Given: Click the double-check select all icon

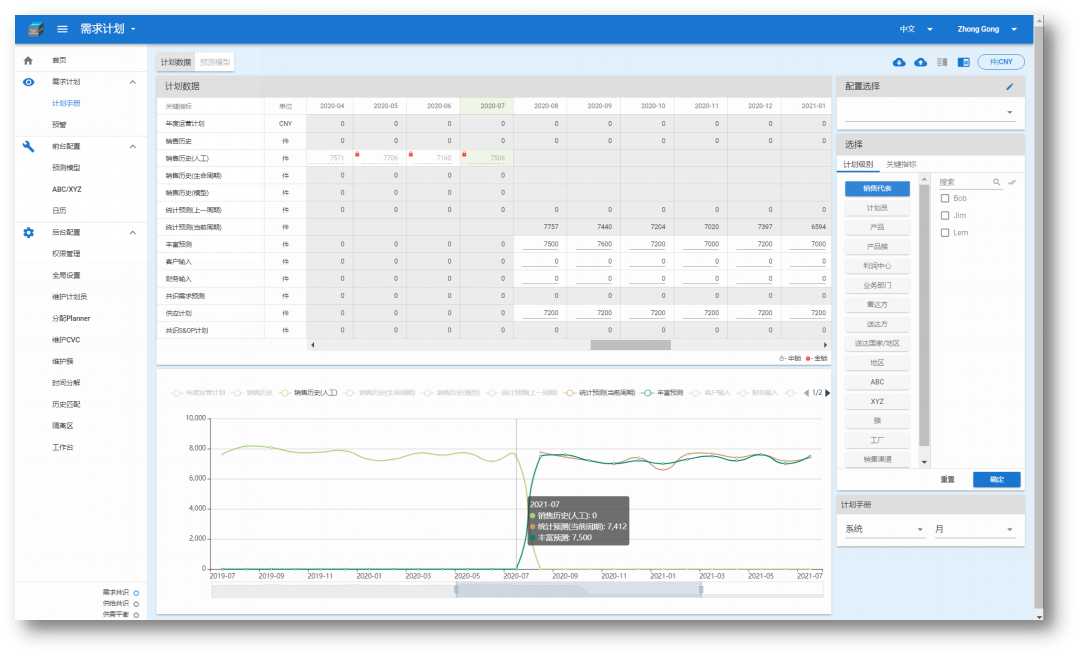Looking at the screenshot, I should [x=1012, y=182].
